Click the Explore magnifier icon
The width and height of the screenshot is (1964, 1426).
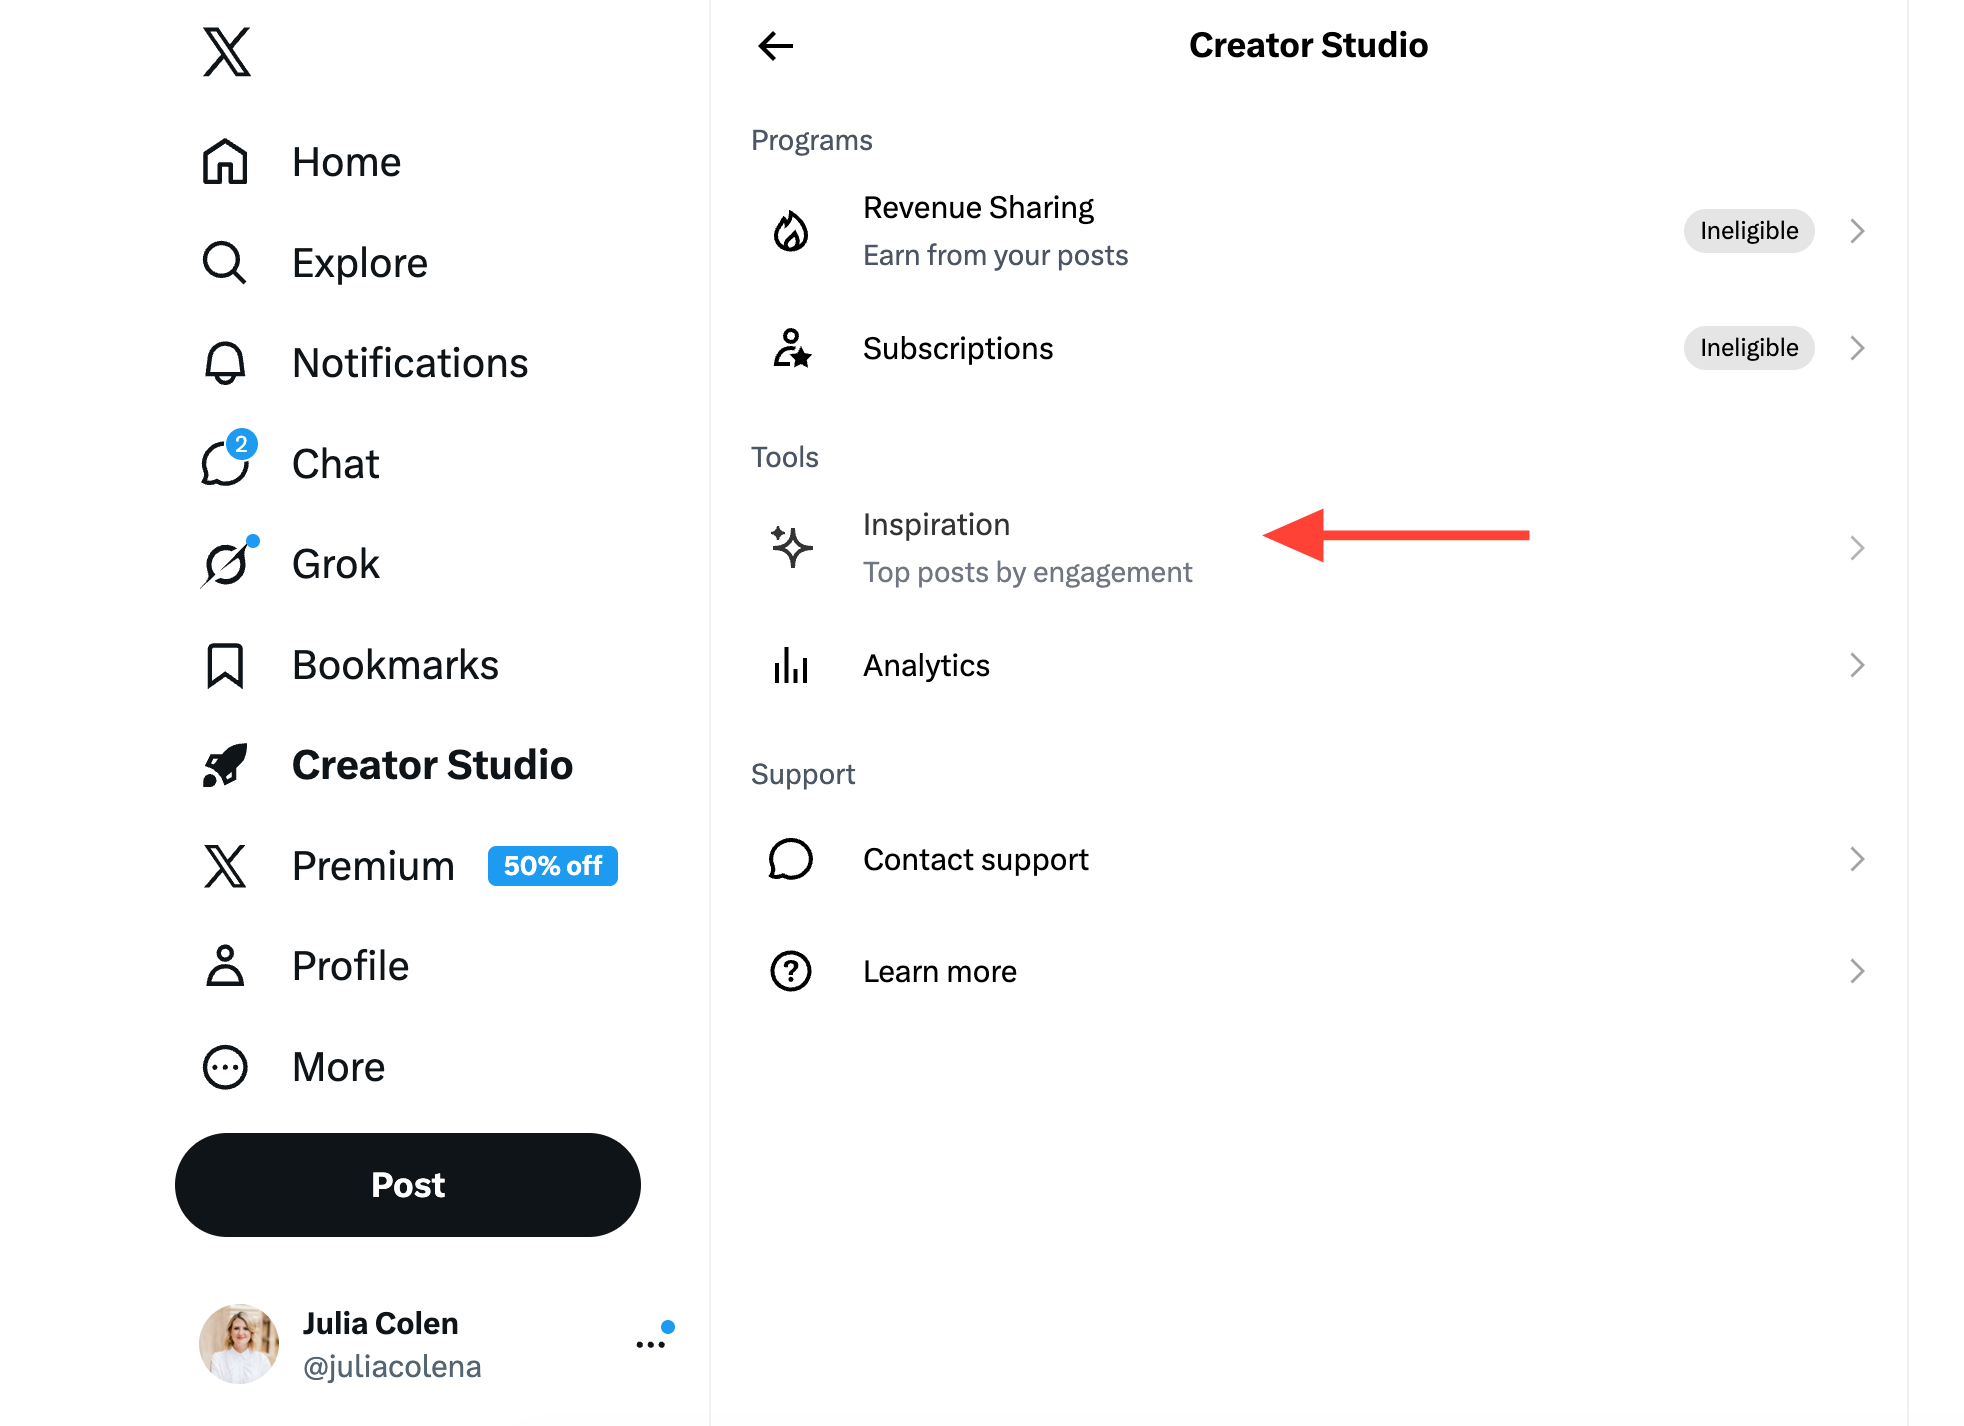click(224, 263)
